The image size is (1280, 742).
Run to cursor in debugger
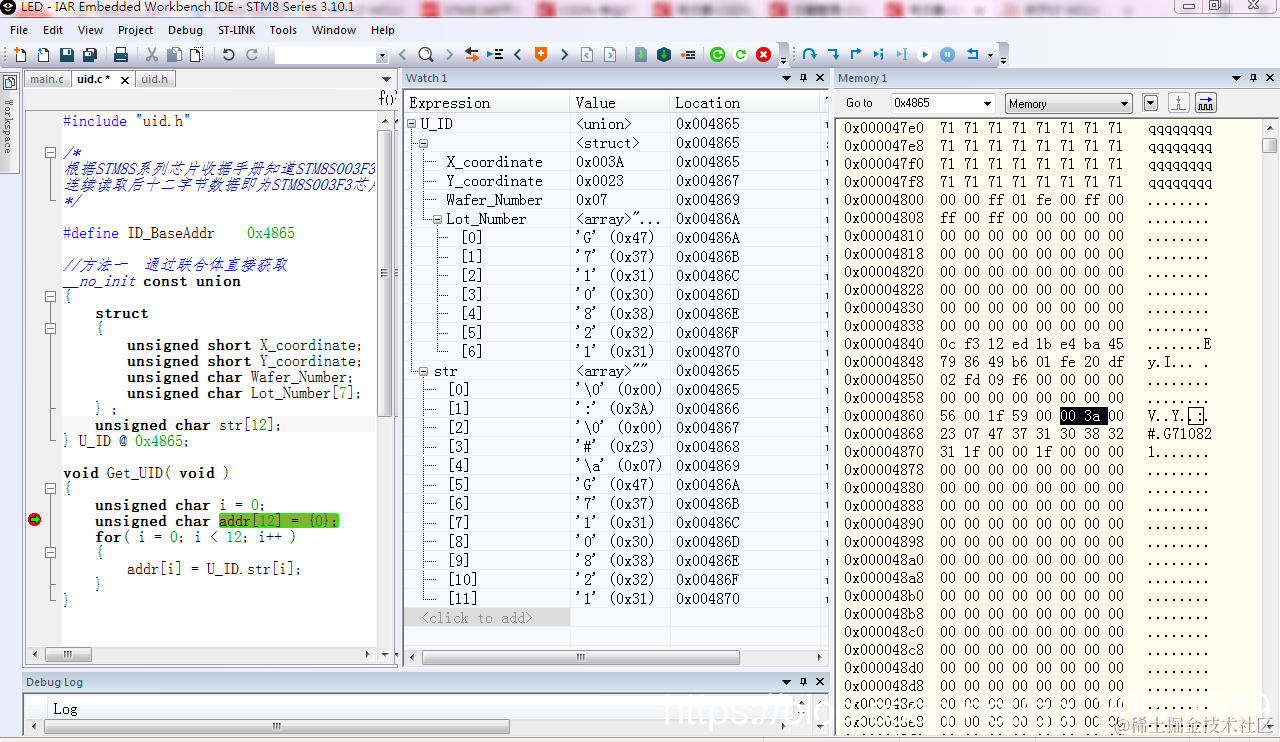point(902,55)
